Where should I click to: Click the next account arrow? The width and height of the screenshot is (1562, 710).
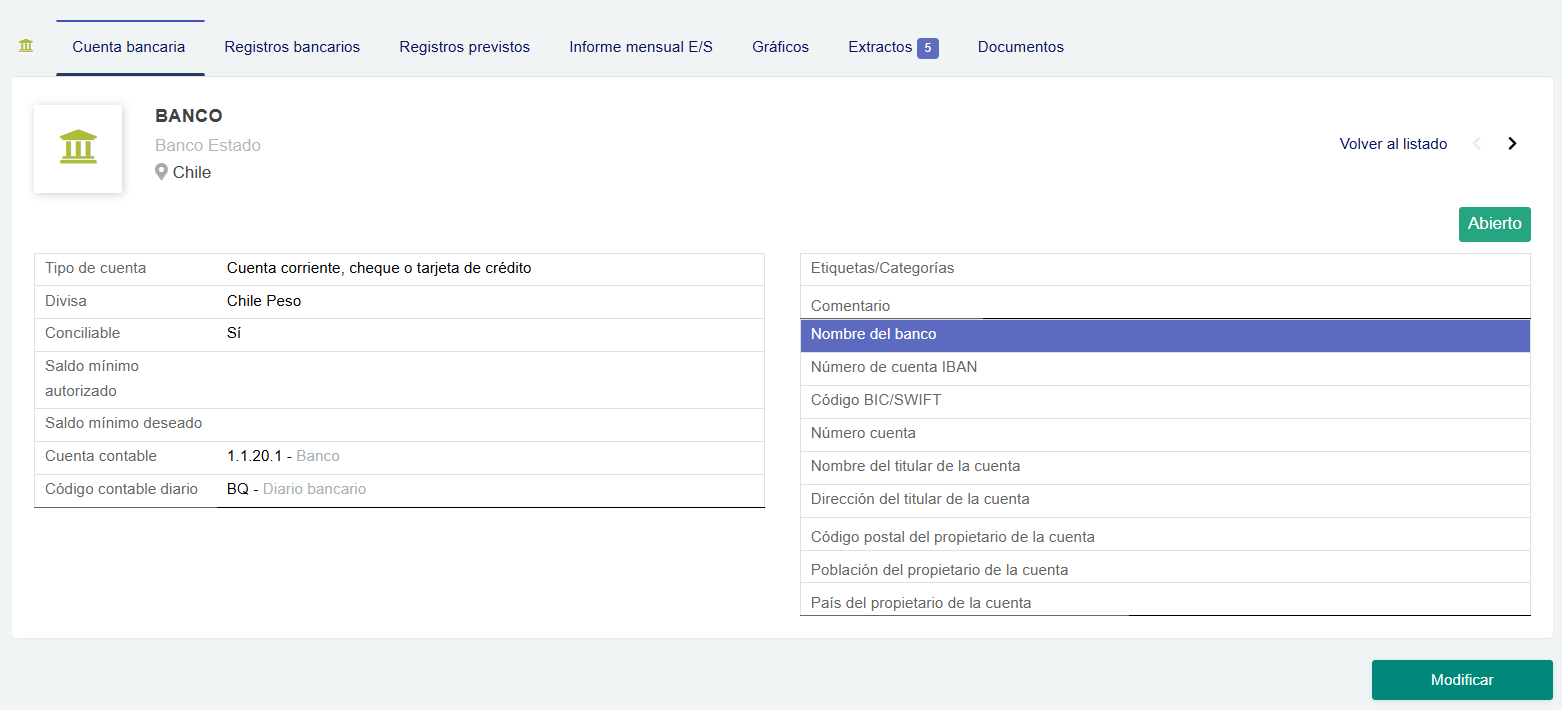tap(1511, 143)
